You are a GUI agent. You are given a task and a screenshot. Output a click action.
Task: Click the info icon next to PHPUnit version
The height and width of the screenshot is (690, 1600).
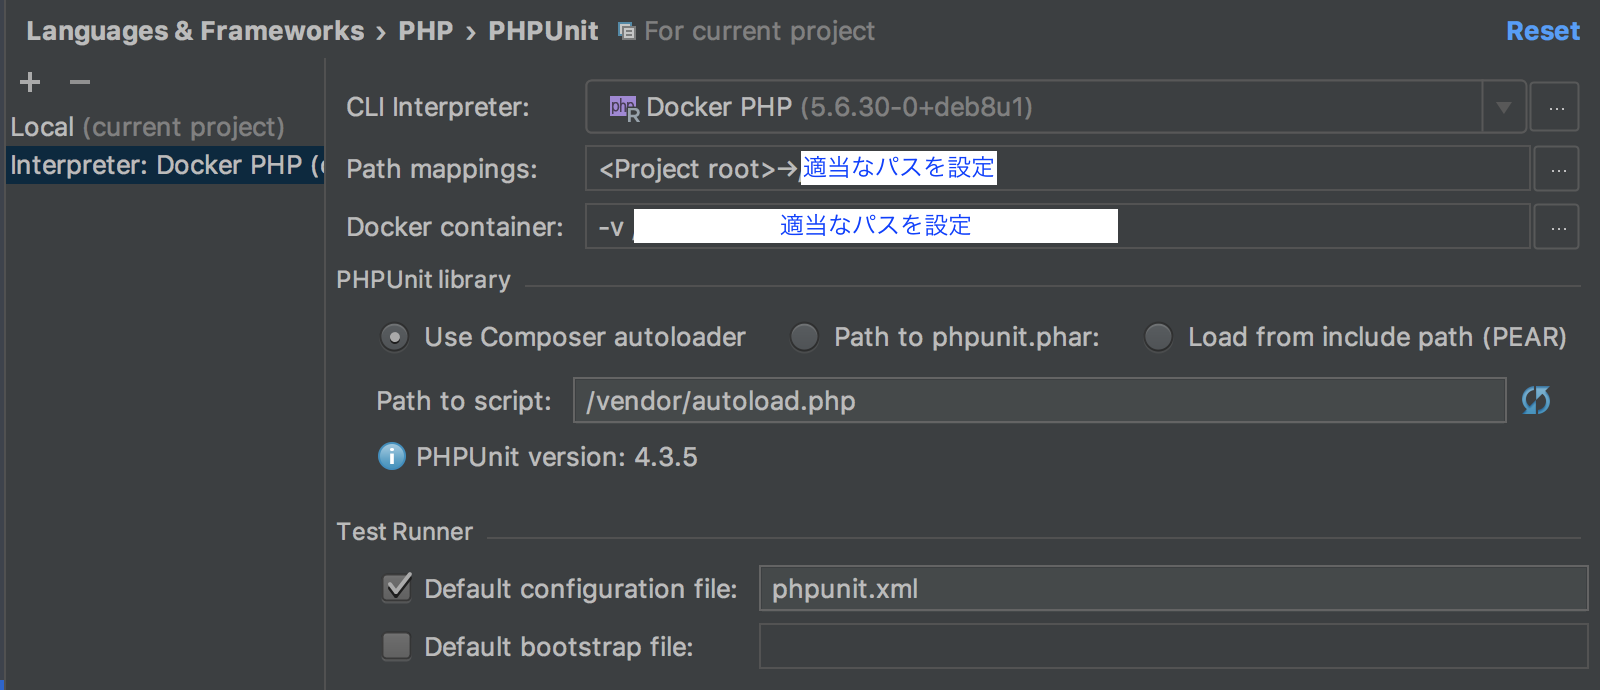coord(391,457)
